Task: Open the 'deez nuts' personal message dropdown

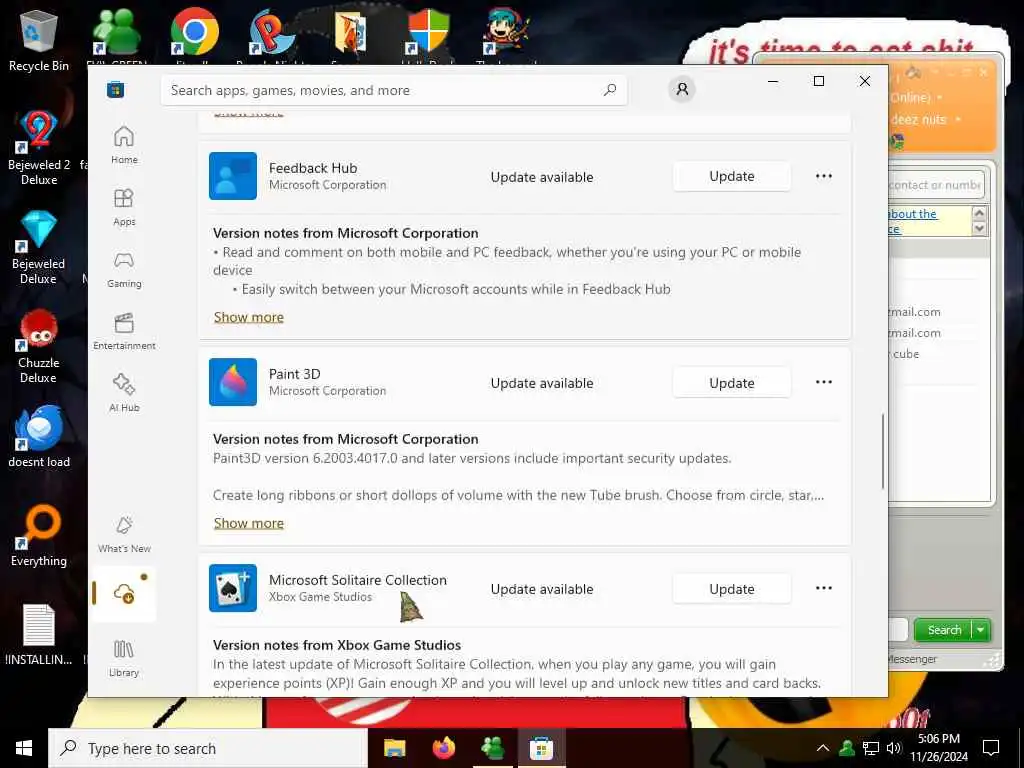Action: point(957,120)
